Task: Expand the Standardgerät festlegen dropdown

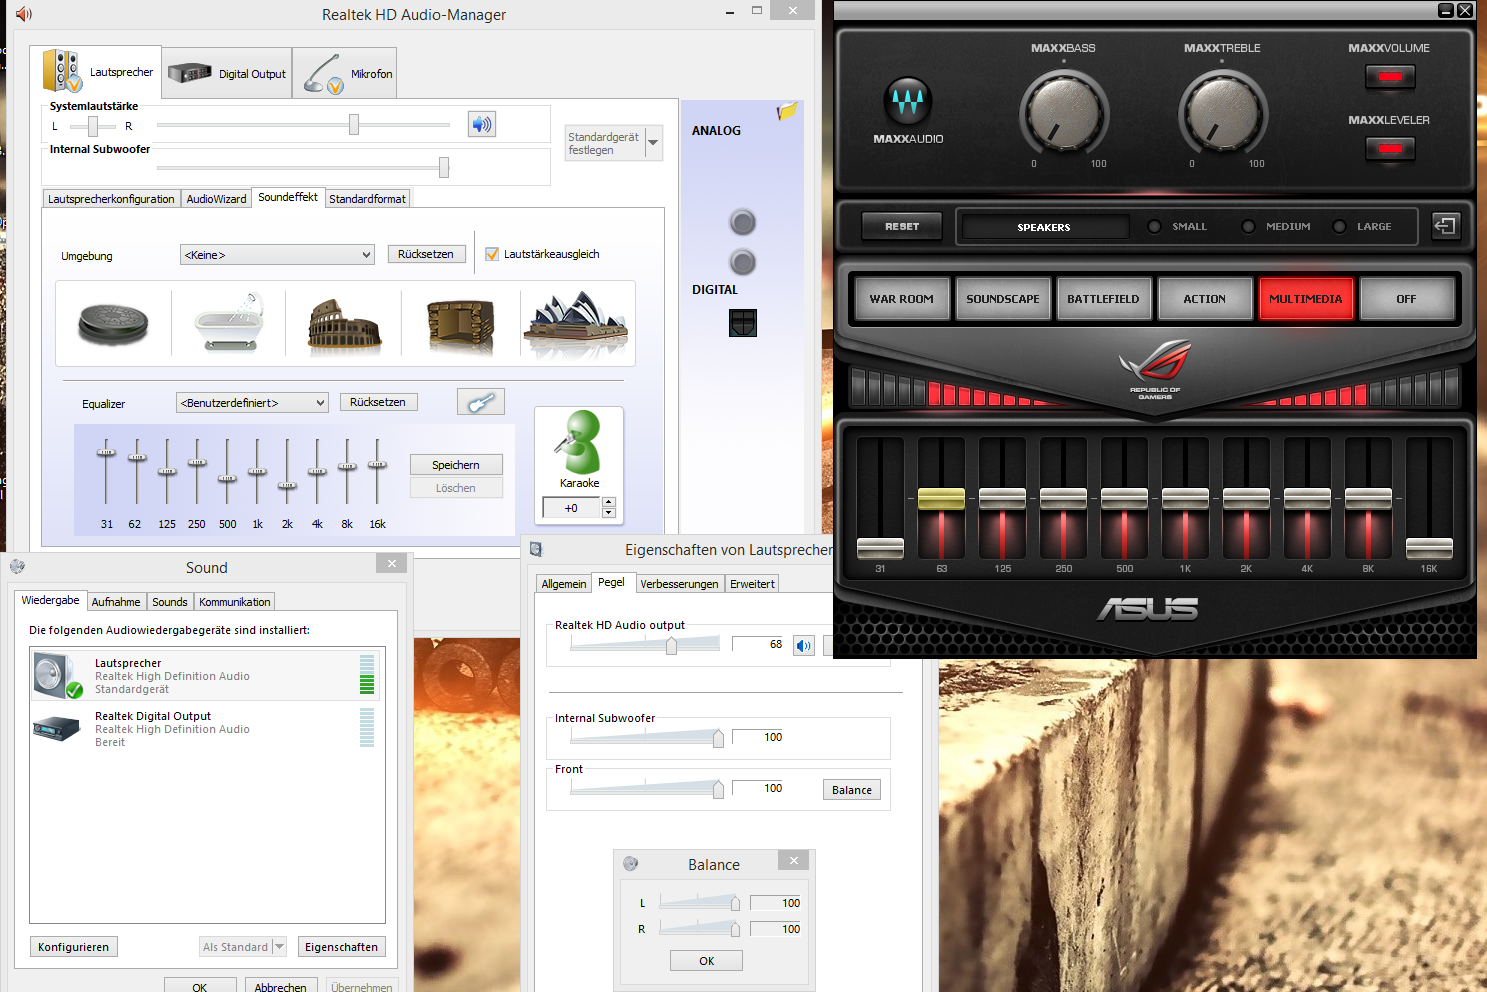Action: pyautogui.click(x=654, y=143)
